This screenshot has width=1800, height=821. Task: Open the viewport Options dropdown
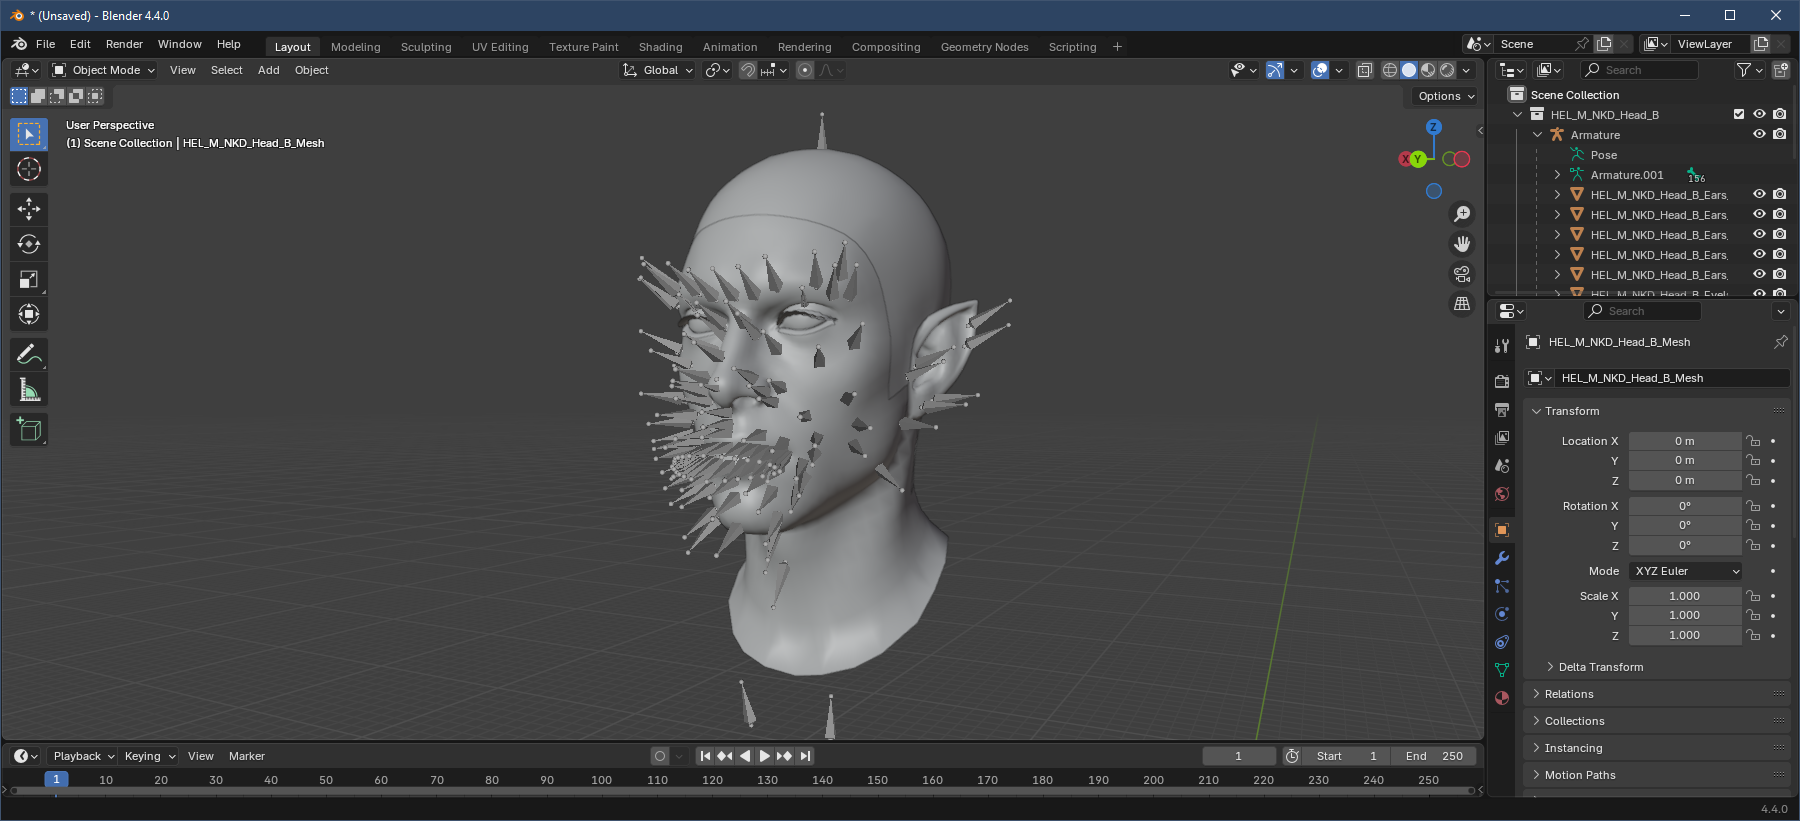1446,96
